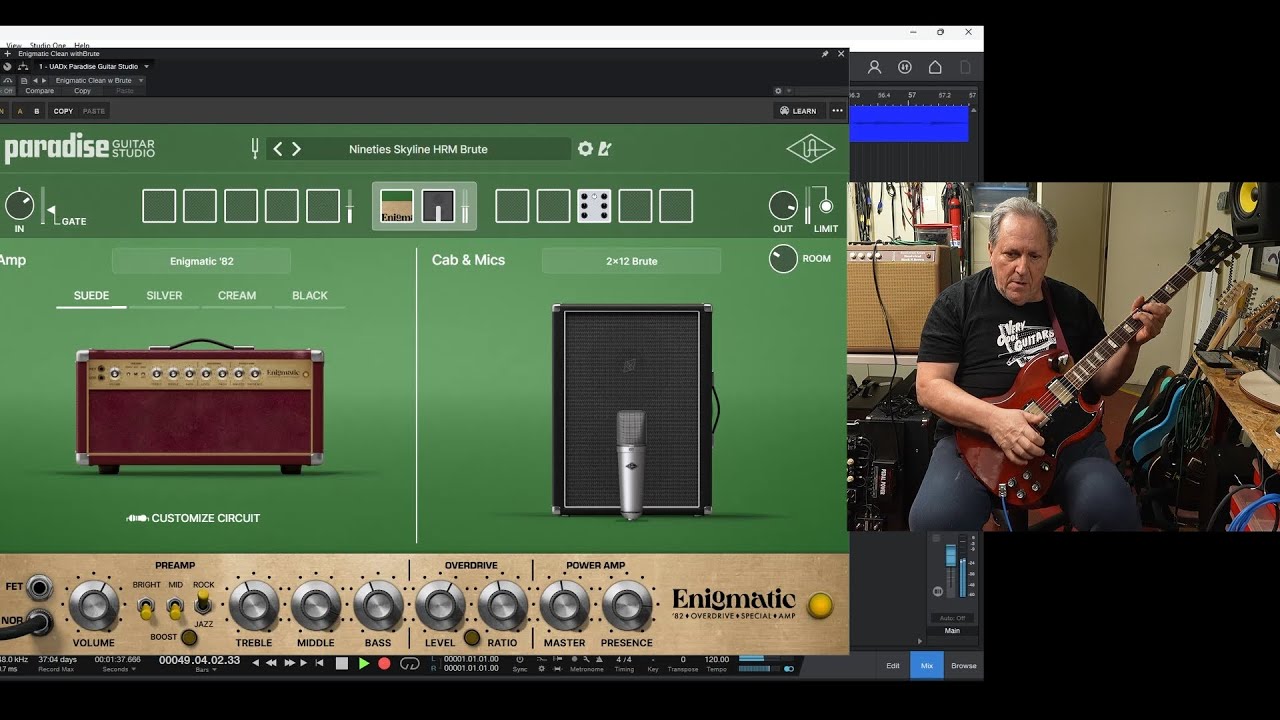Toggle the BOOST button on preamp
1280x720 pixels.
click(x=188, y=637)
